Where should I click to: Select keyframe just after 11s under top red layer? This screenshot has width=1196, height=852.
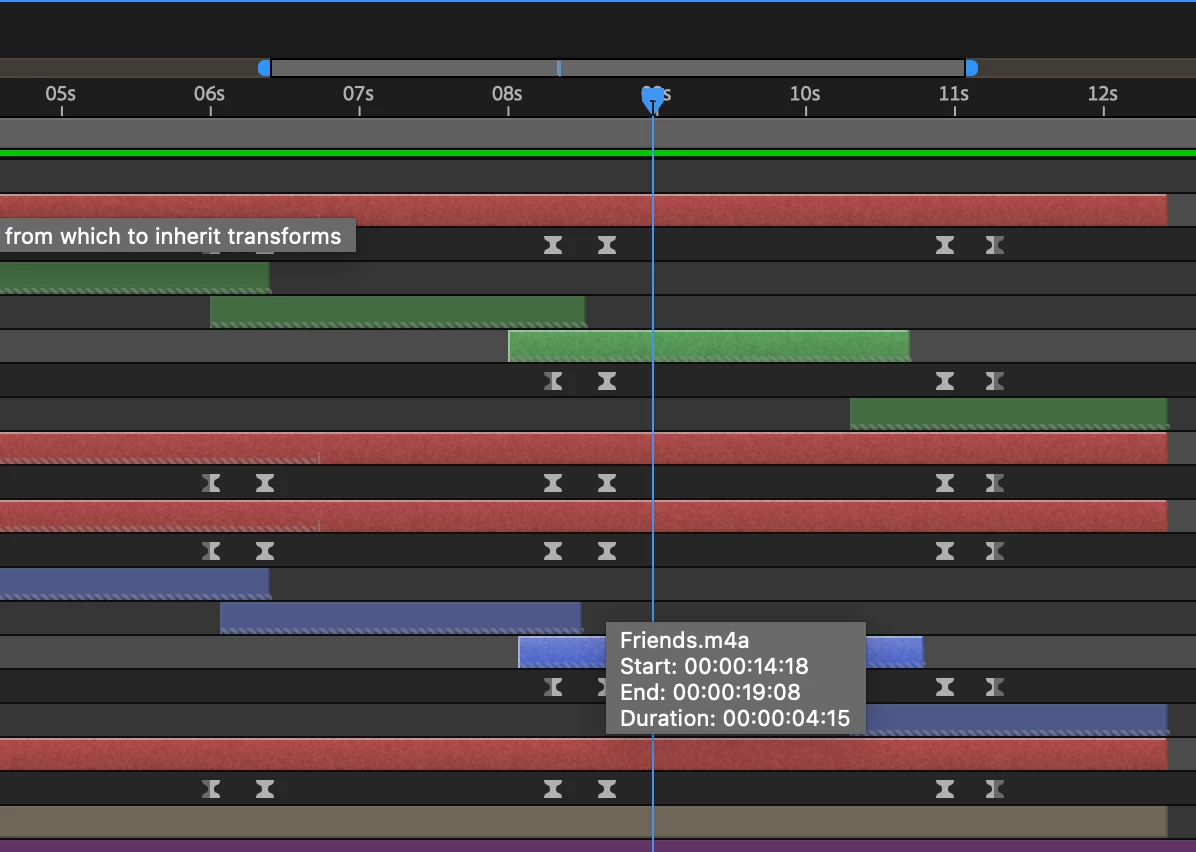[x=995, y=245]
